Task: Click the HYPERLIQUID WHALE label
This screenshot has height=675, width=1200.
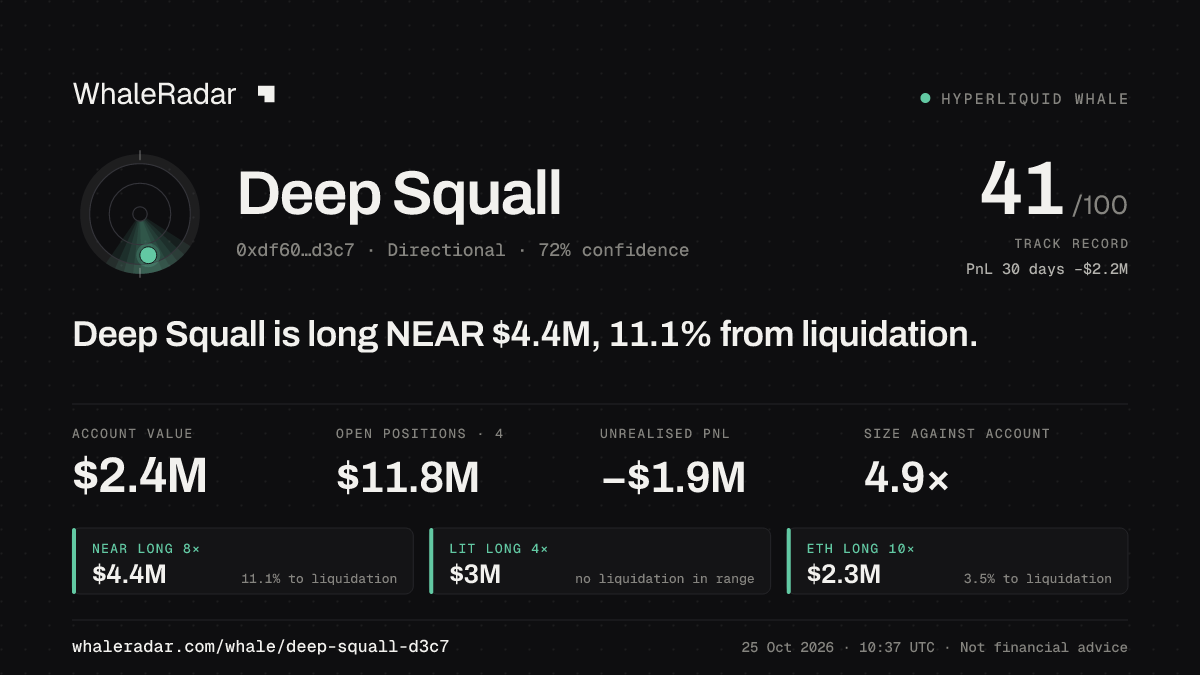Action: pyautogui.click(x=1035, y=99)
